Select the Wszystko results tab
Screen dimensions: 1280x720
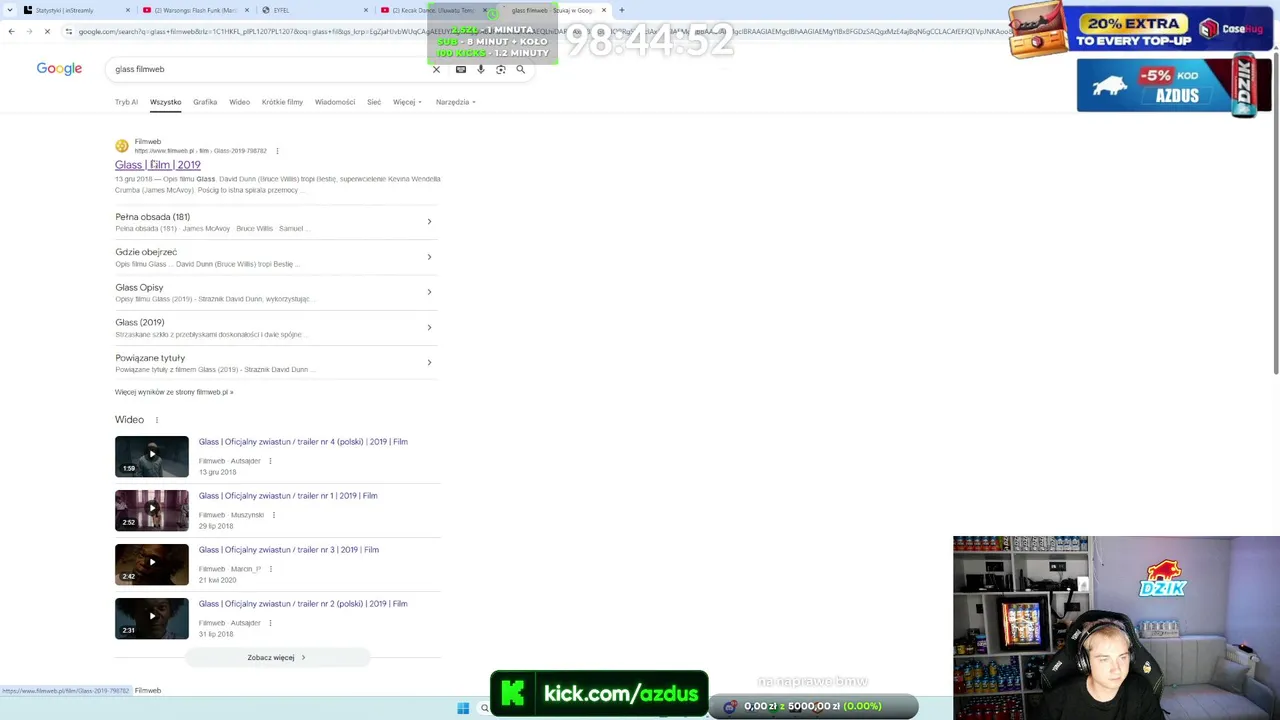tap(166, 102)
